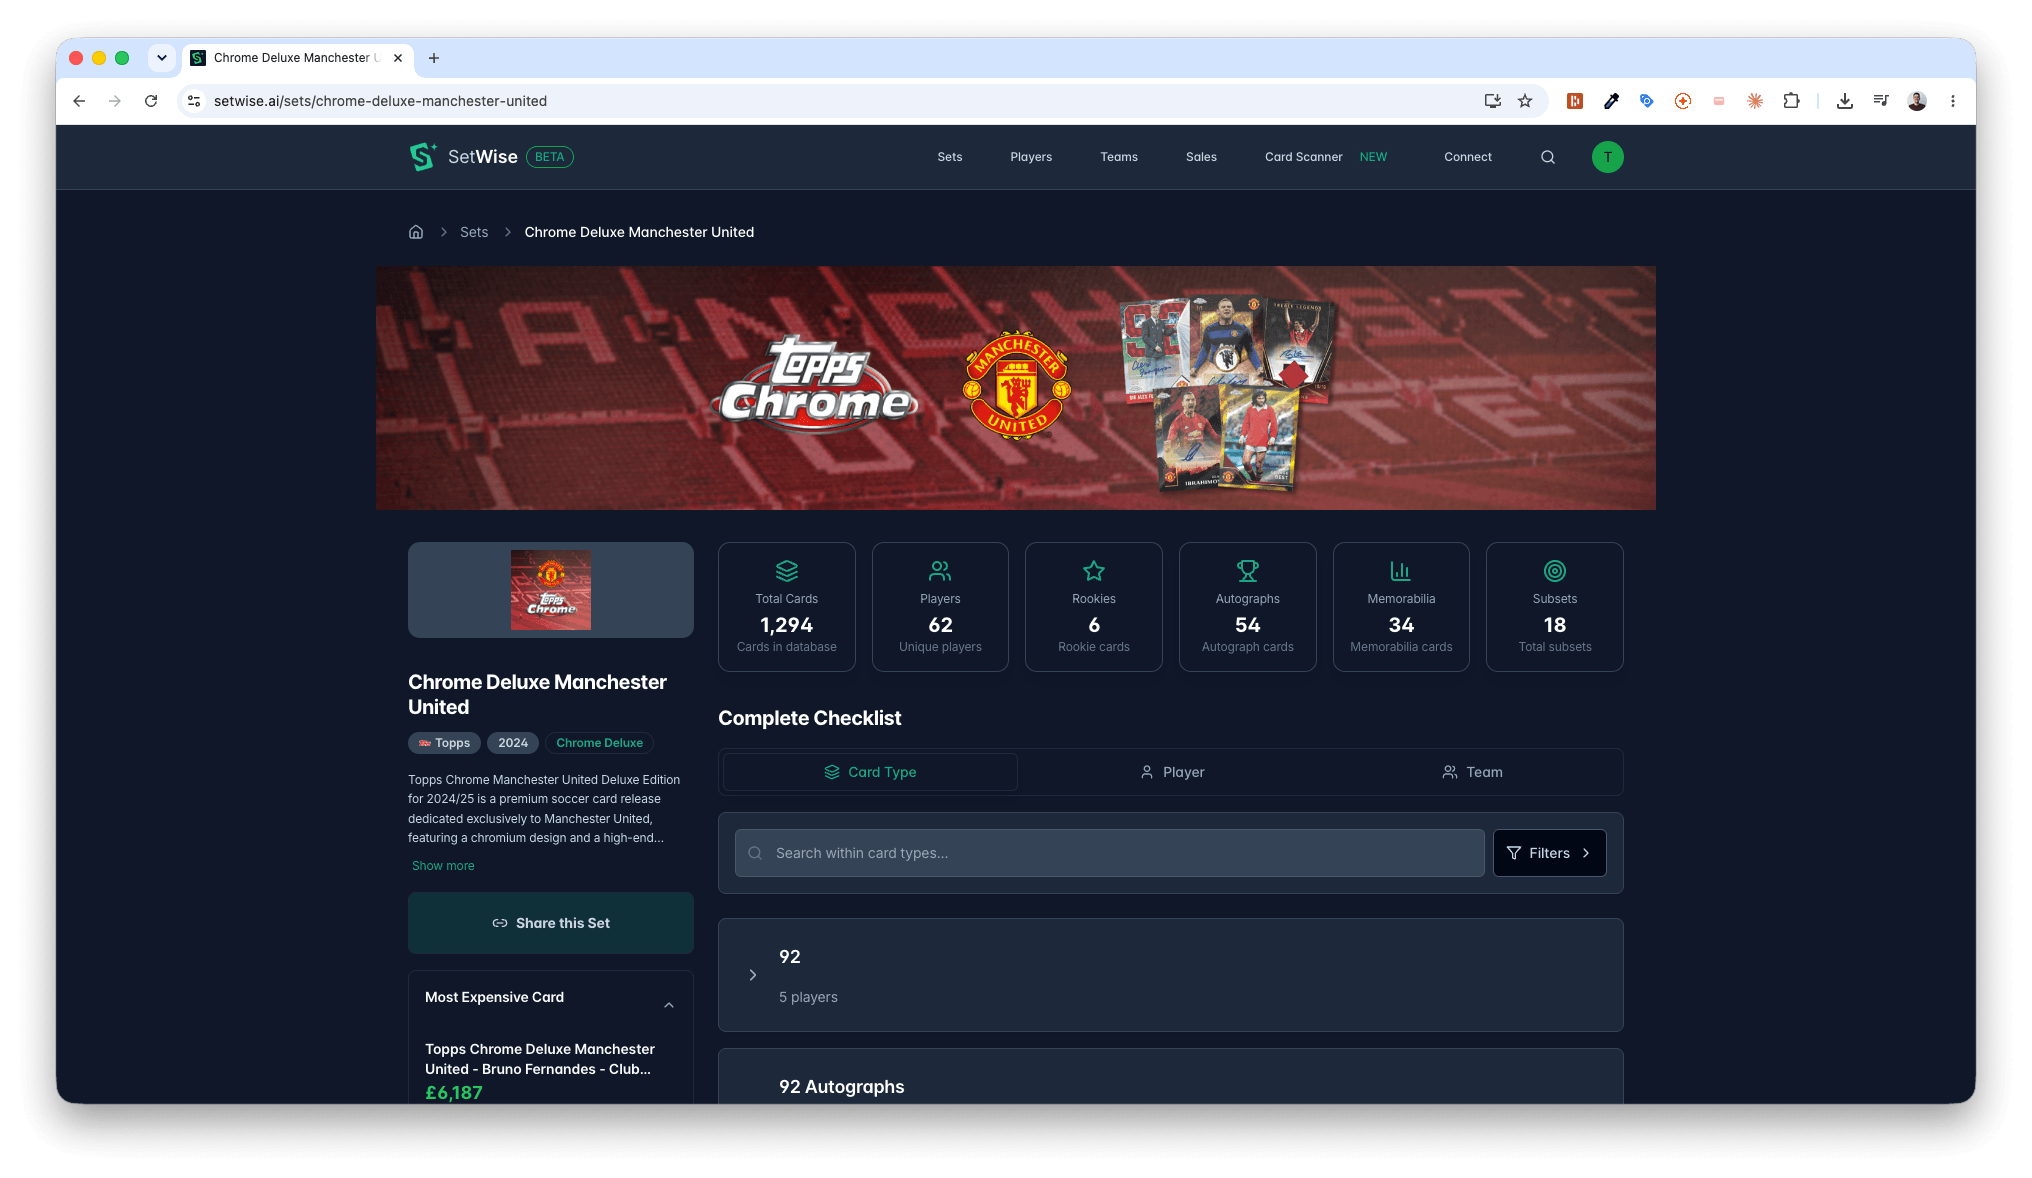The image size is (2032, 1178).
Task: Open the browser Extensions puzzle icon
Action: point(1792,101)
